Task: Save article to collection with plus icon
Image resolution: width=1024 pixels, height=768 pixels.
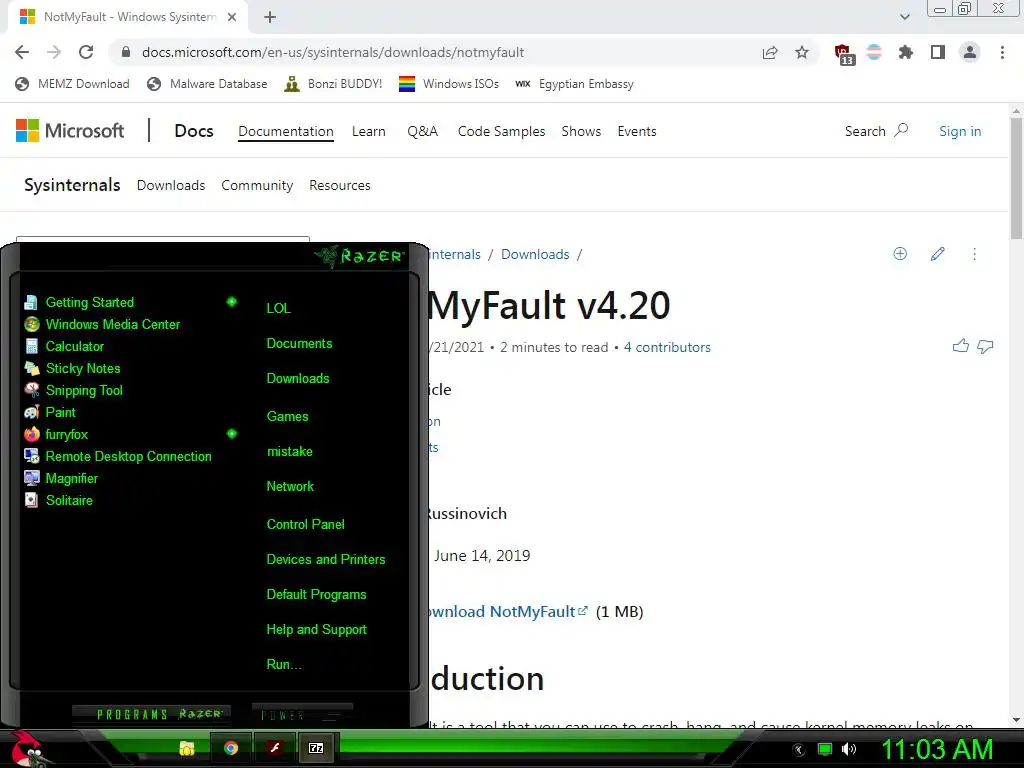Action: 900,254
